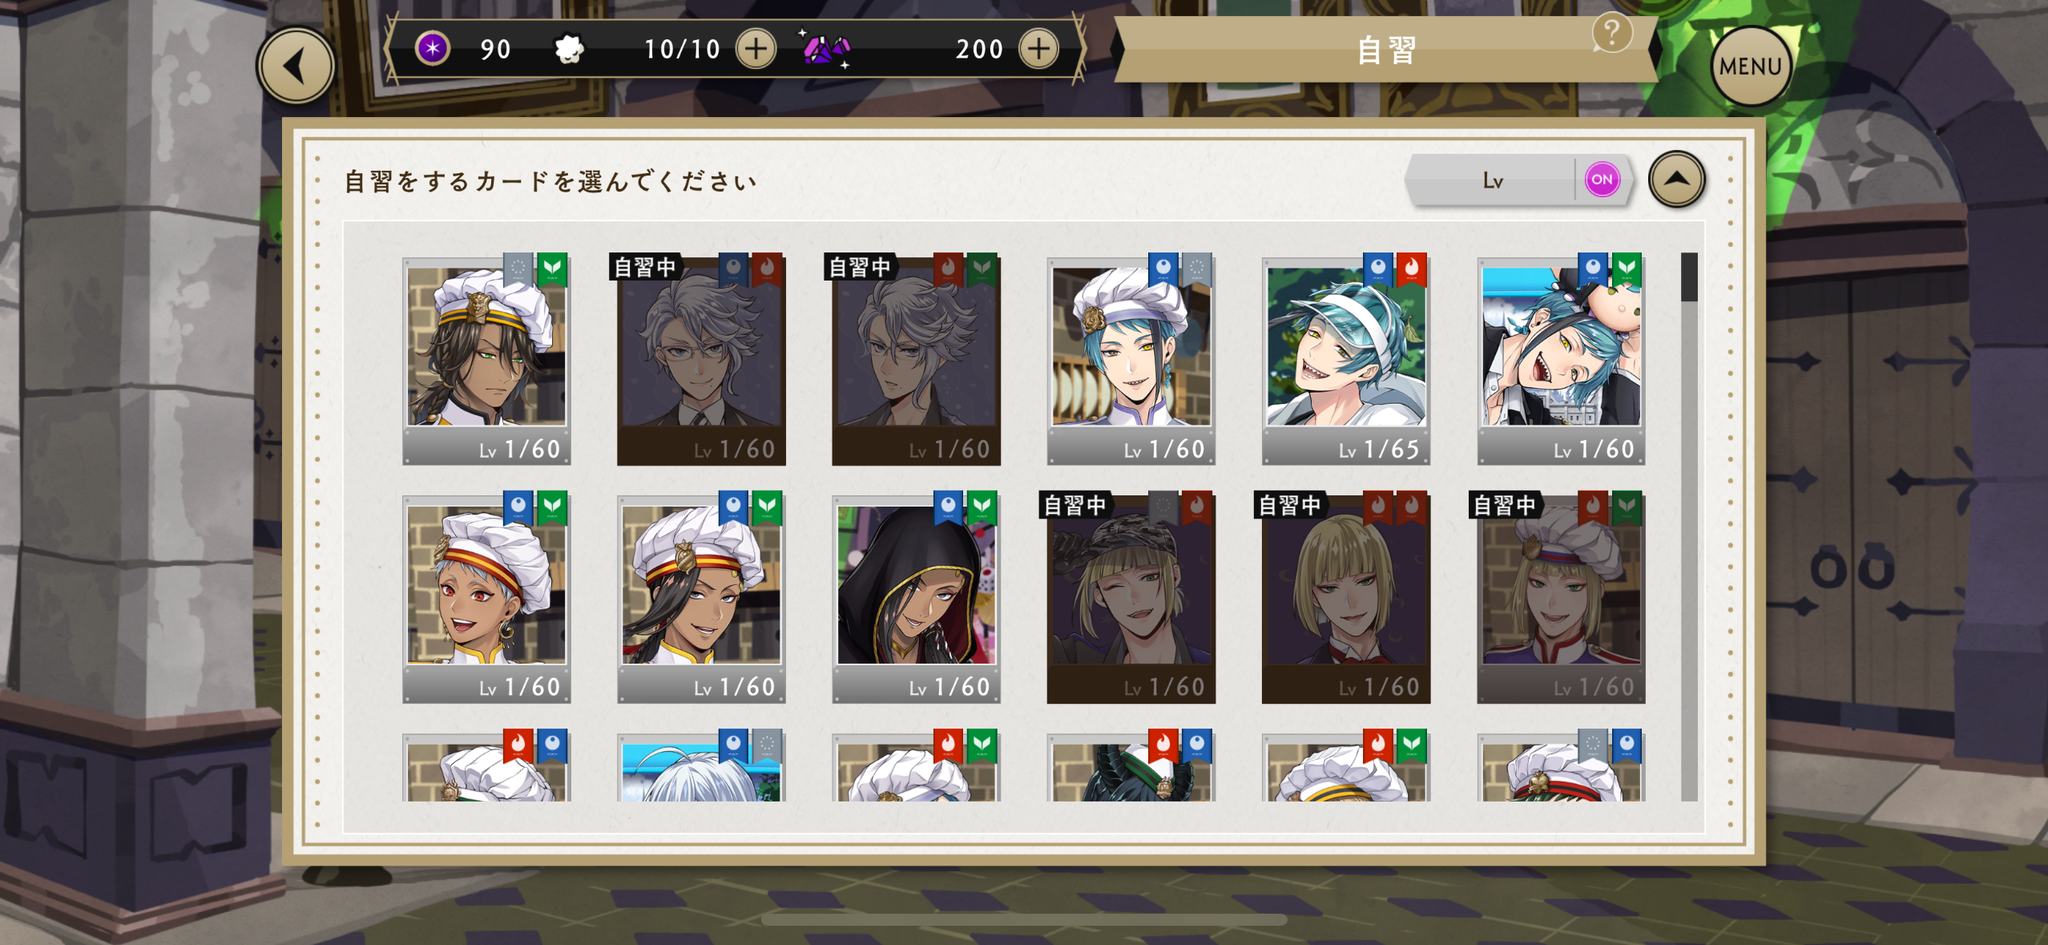Select the black hooded character card
This screenshot has width=2048, height=945.
click(x=916, y=598)
